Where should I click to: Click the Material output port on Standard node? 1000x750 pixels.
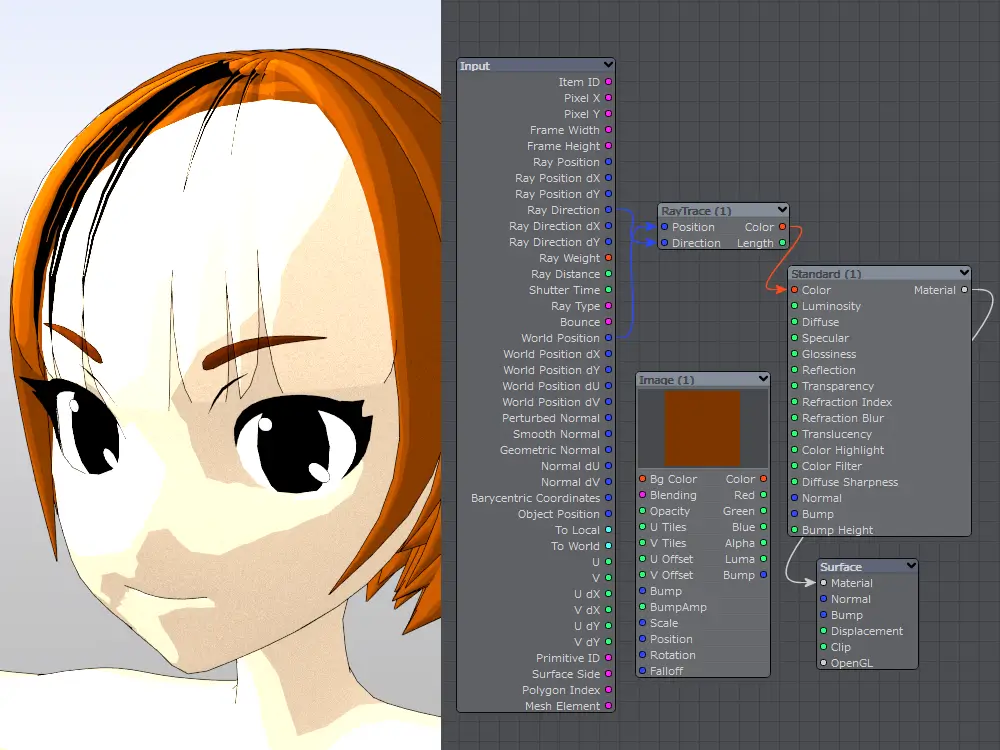pos(964,290)
